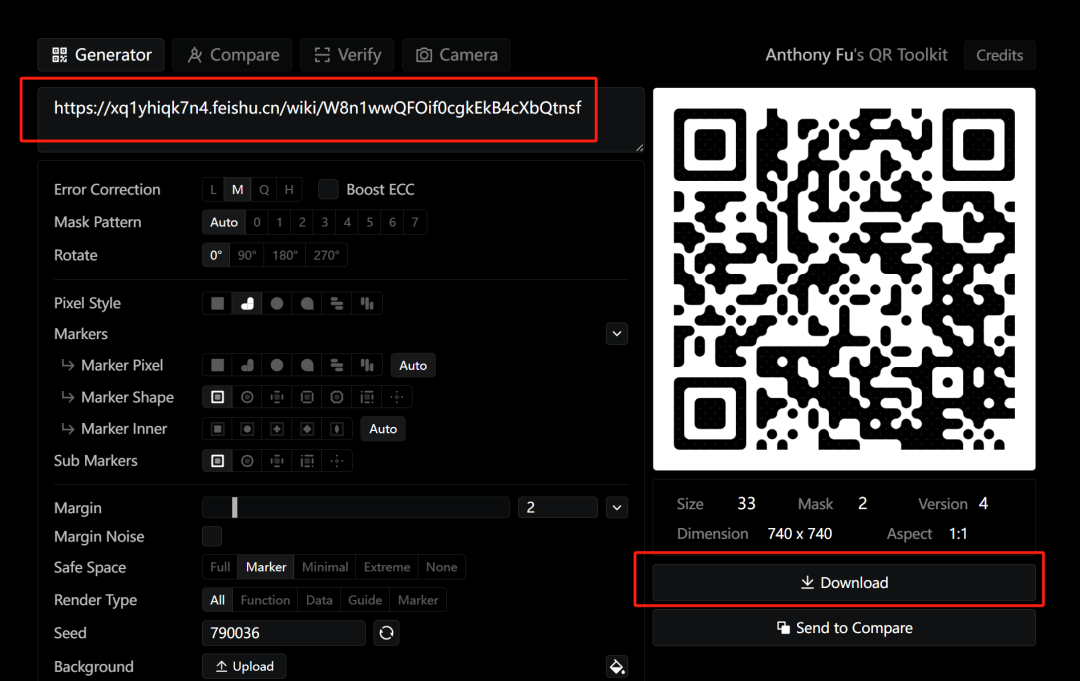Set Error Correction to H
Image resolution: width=1080 pixels, height=681 pixels.
point(289,189)
